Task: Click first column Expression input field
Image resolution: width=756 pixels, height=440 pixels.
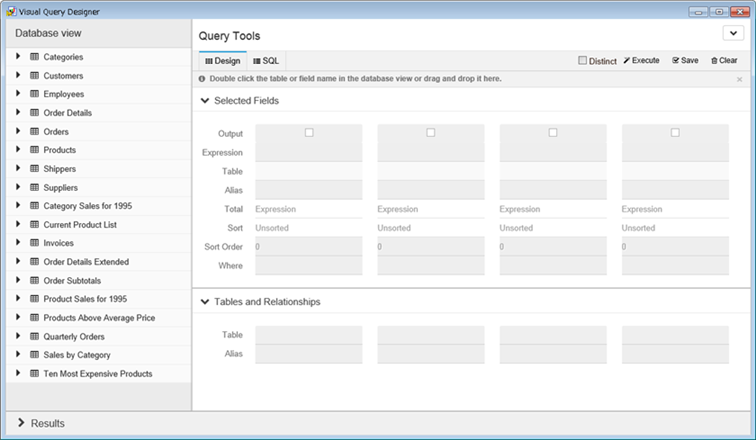Action: click(x=309, y=152)
